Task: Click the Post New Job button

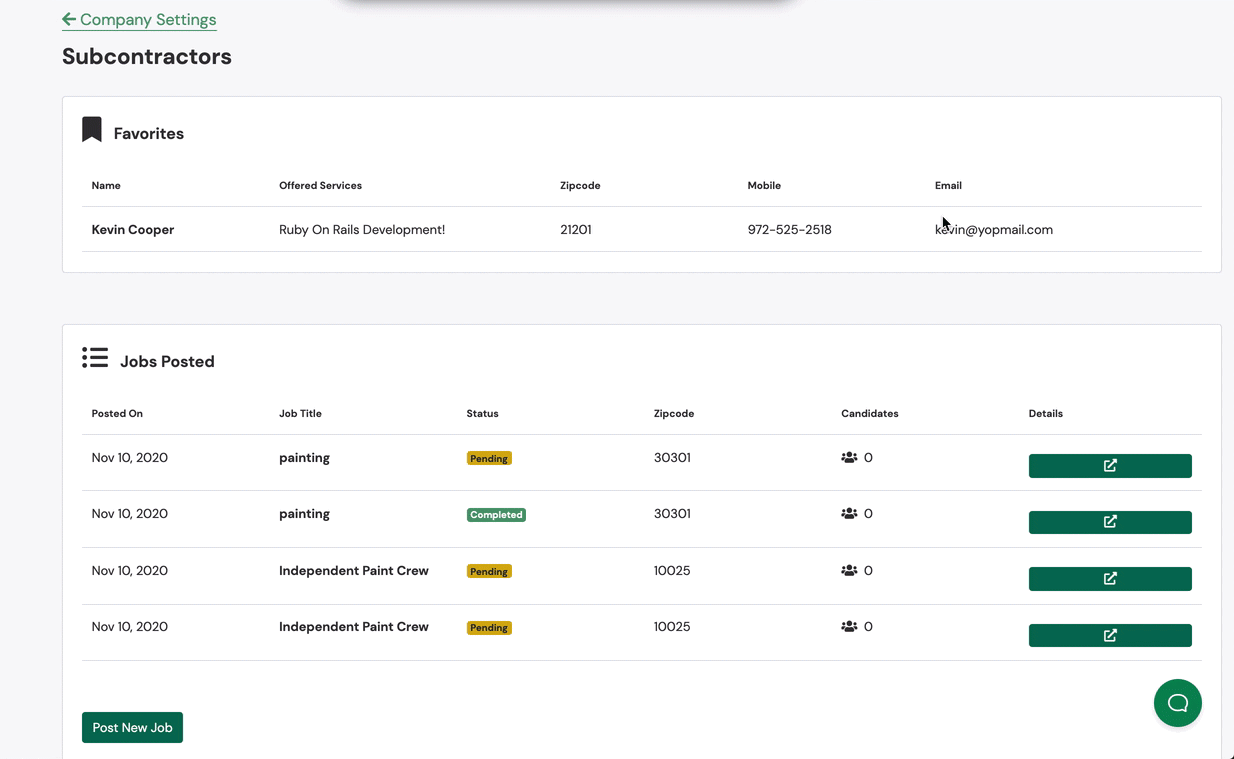Action: (x=132, y=728)
